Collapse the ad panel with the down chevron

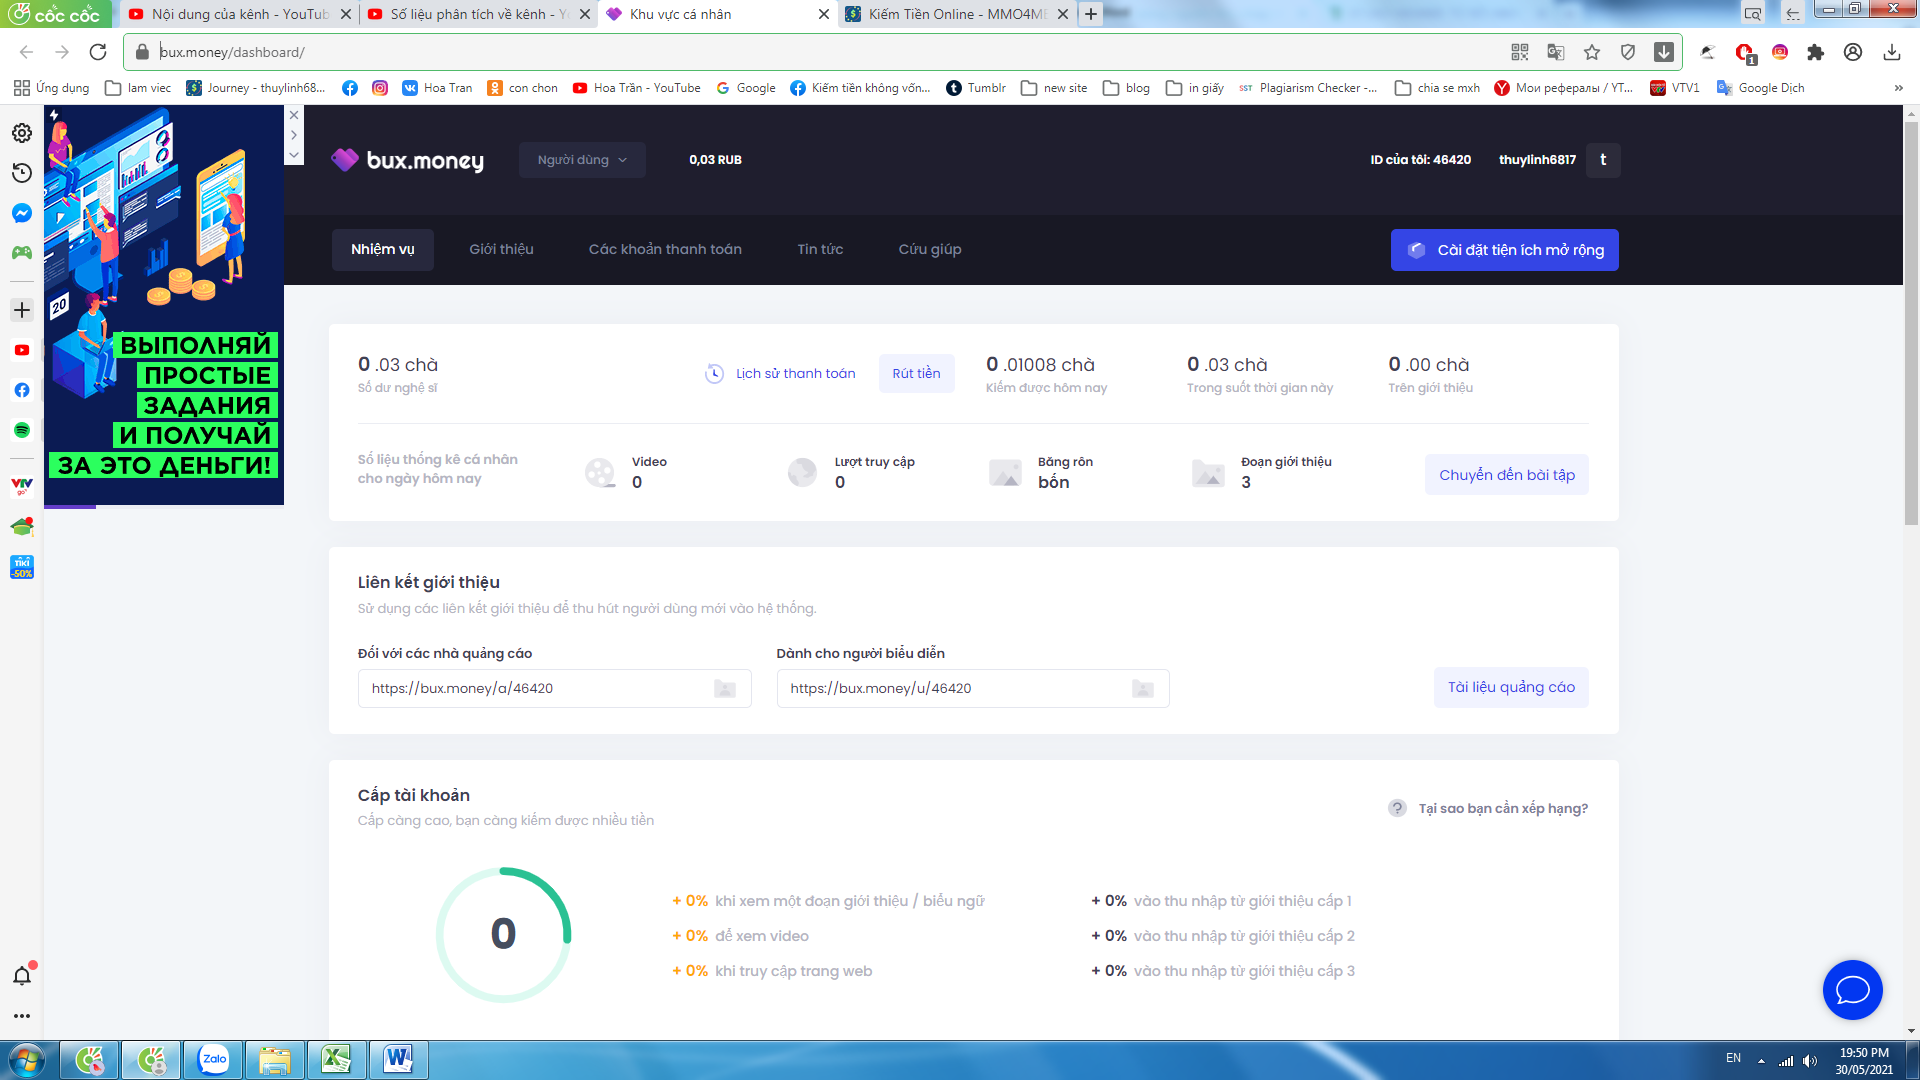point(294,155)
